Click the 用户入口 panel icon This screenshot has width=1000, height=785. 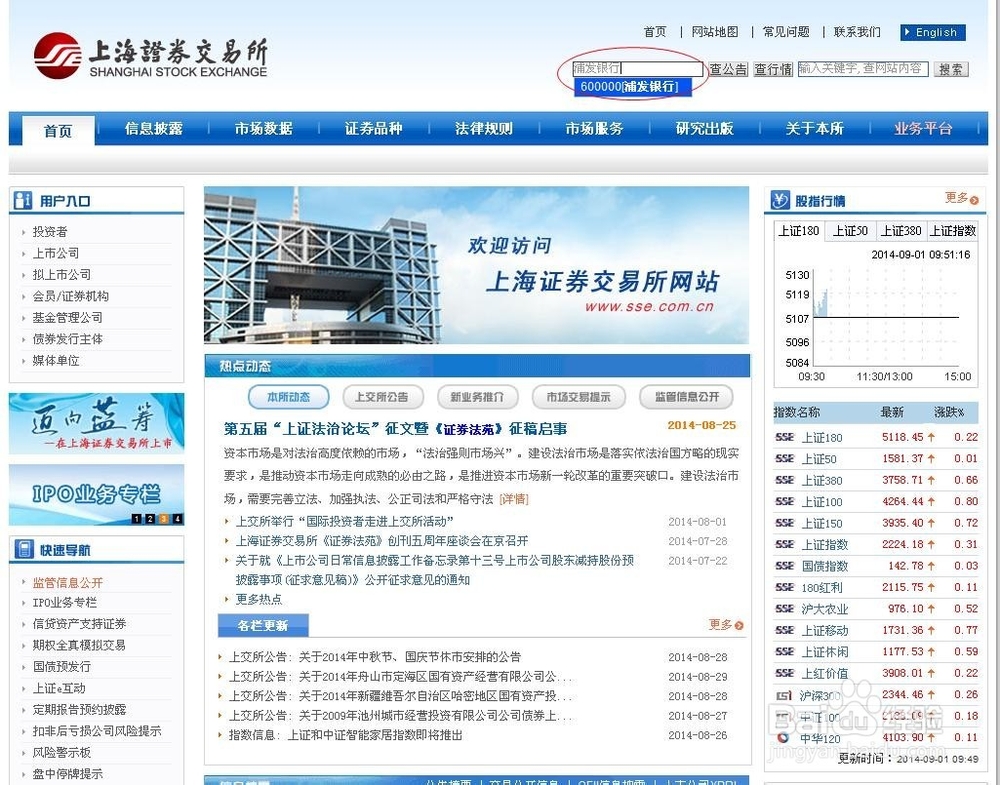[x=22, y=200]
